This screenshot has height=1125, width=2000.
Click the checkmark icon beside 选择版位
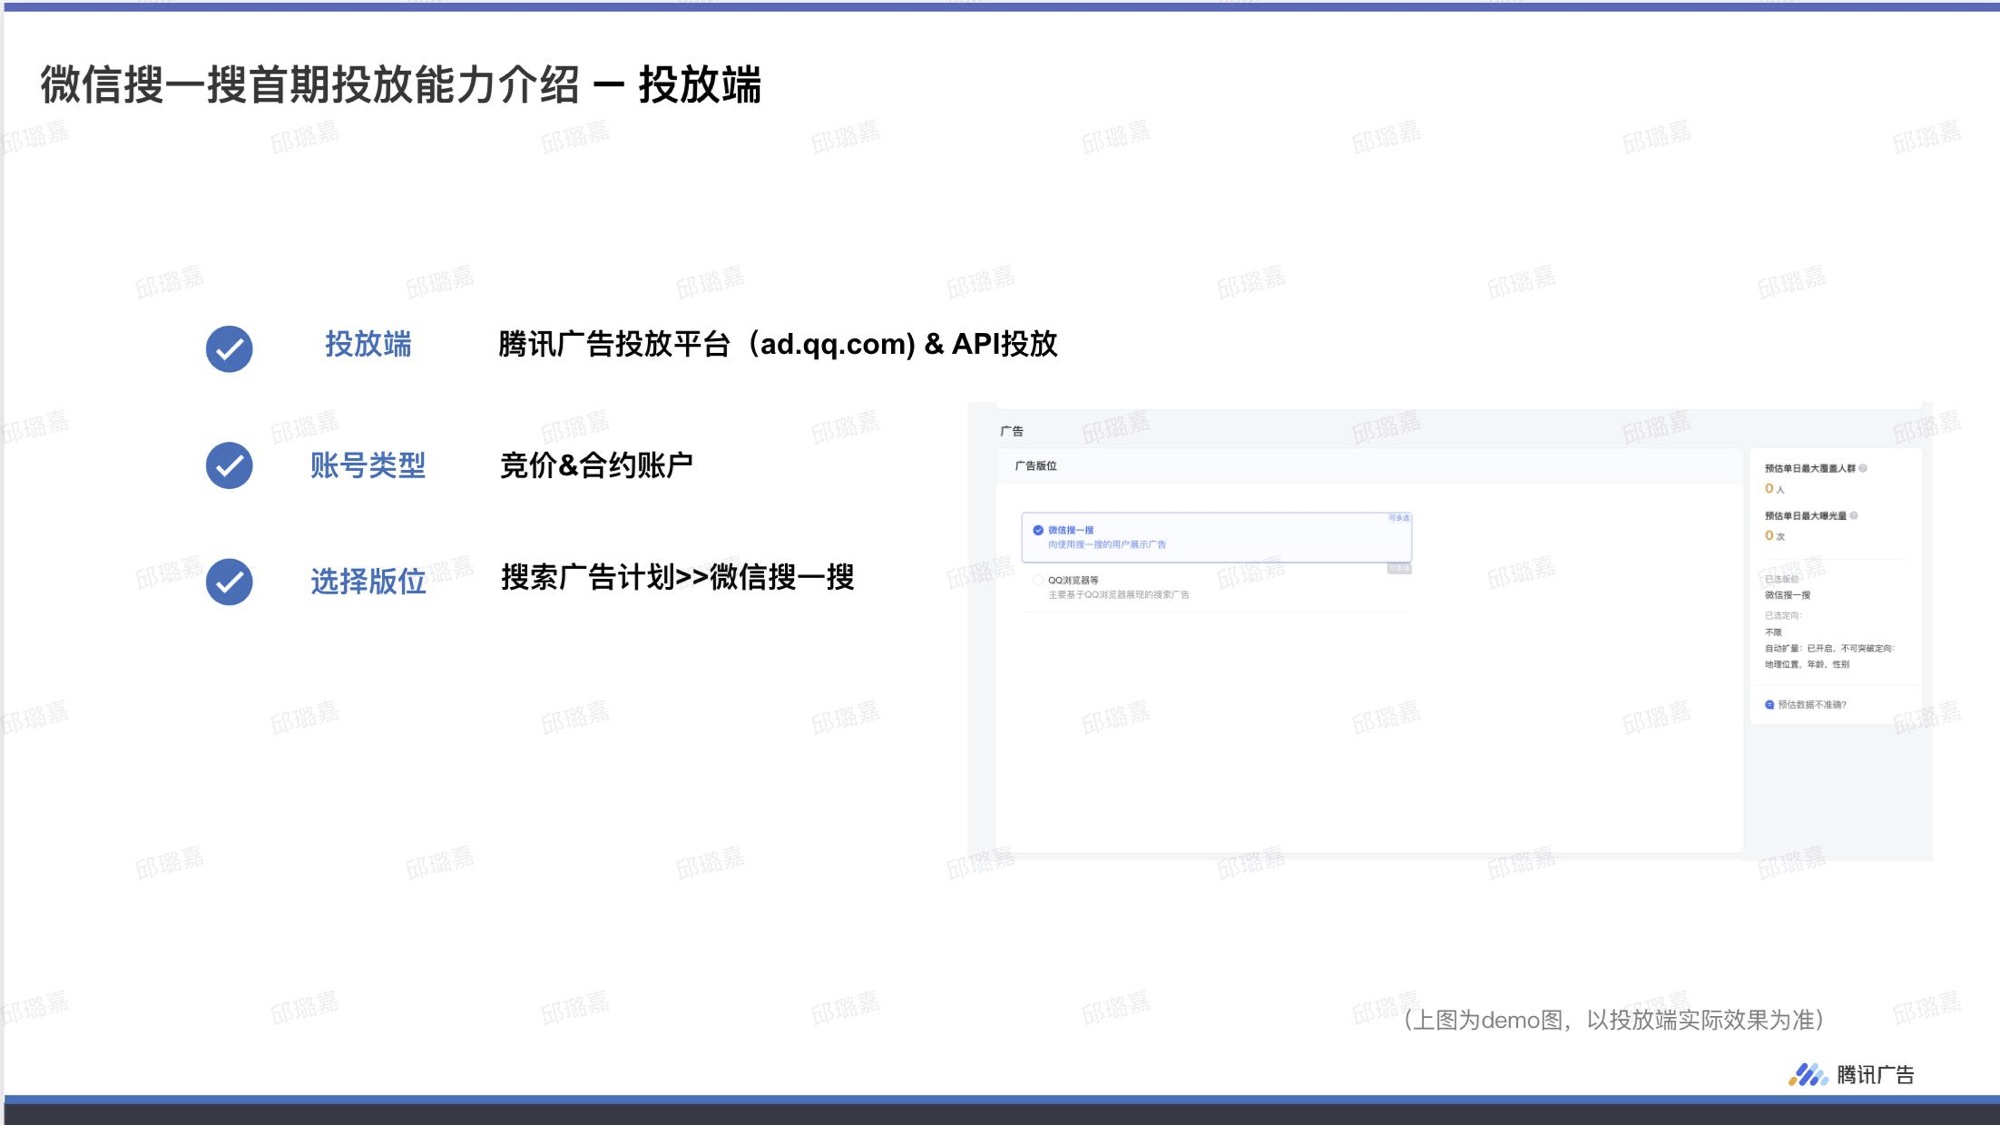pos(229,581)
